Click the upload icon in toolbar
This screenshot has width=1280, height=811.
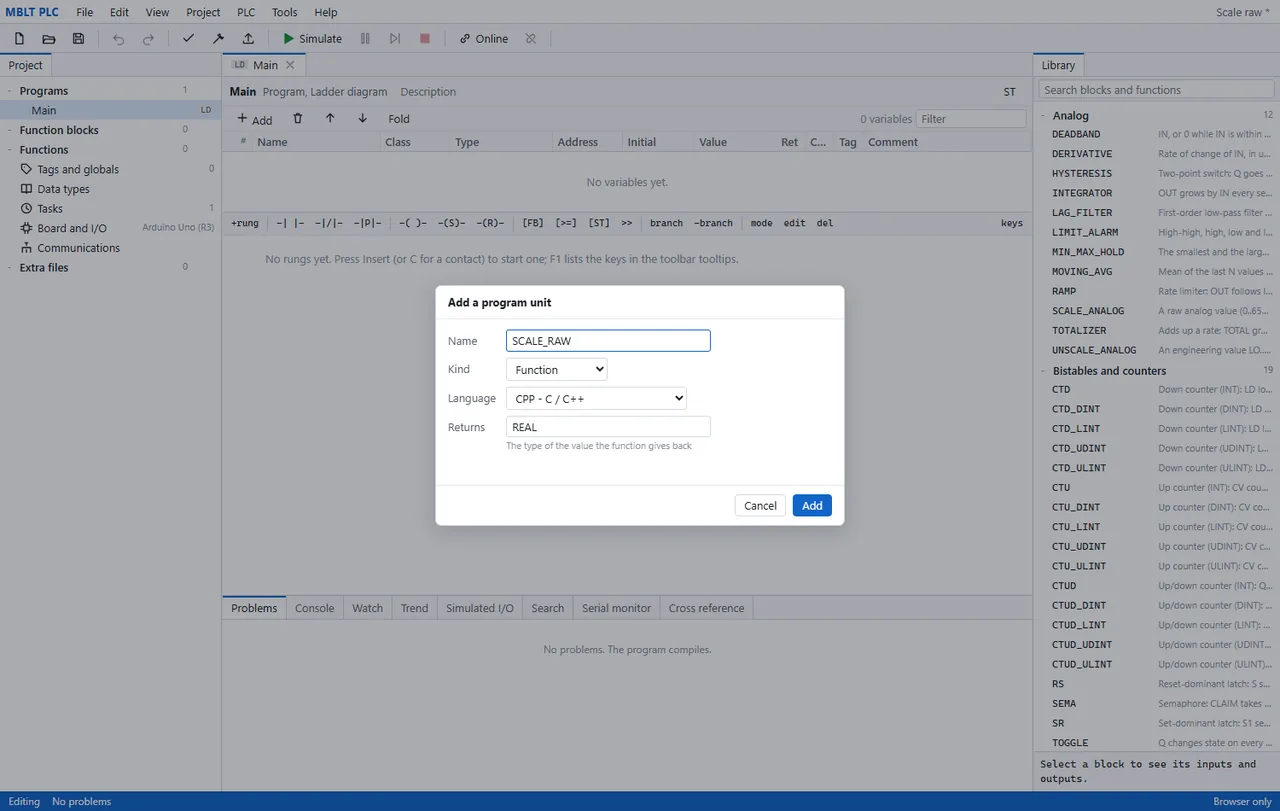click(248, 39)
